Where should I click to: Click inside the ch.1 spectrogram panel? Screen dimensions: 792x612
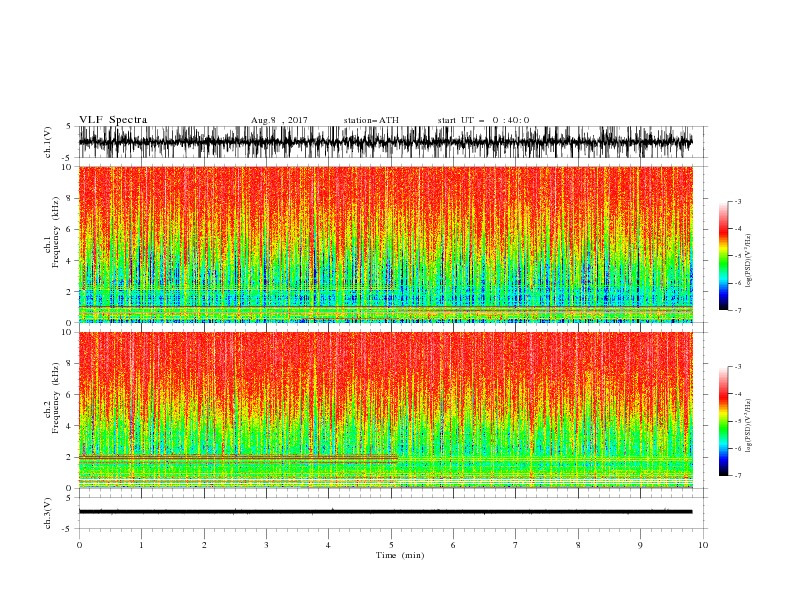point(385,244)
